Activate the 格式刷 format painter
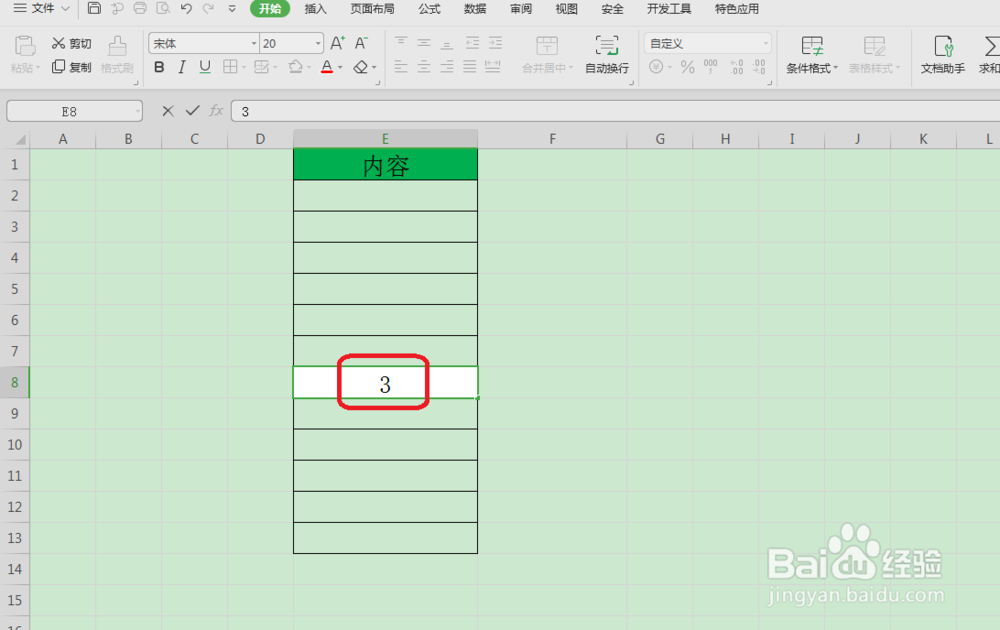 [117, 55]
